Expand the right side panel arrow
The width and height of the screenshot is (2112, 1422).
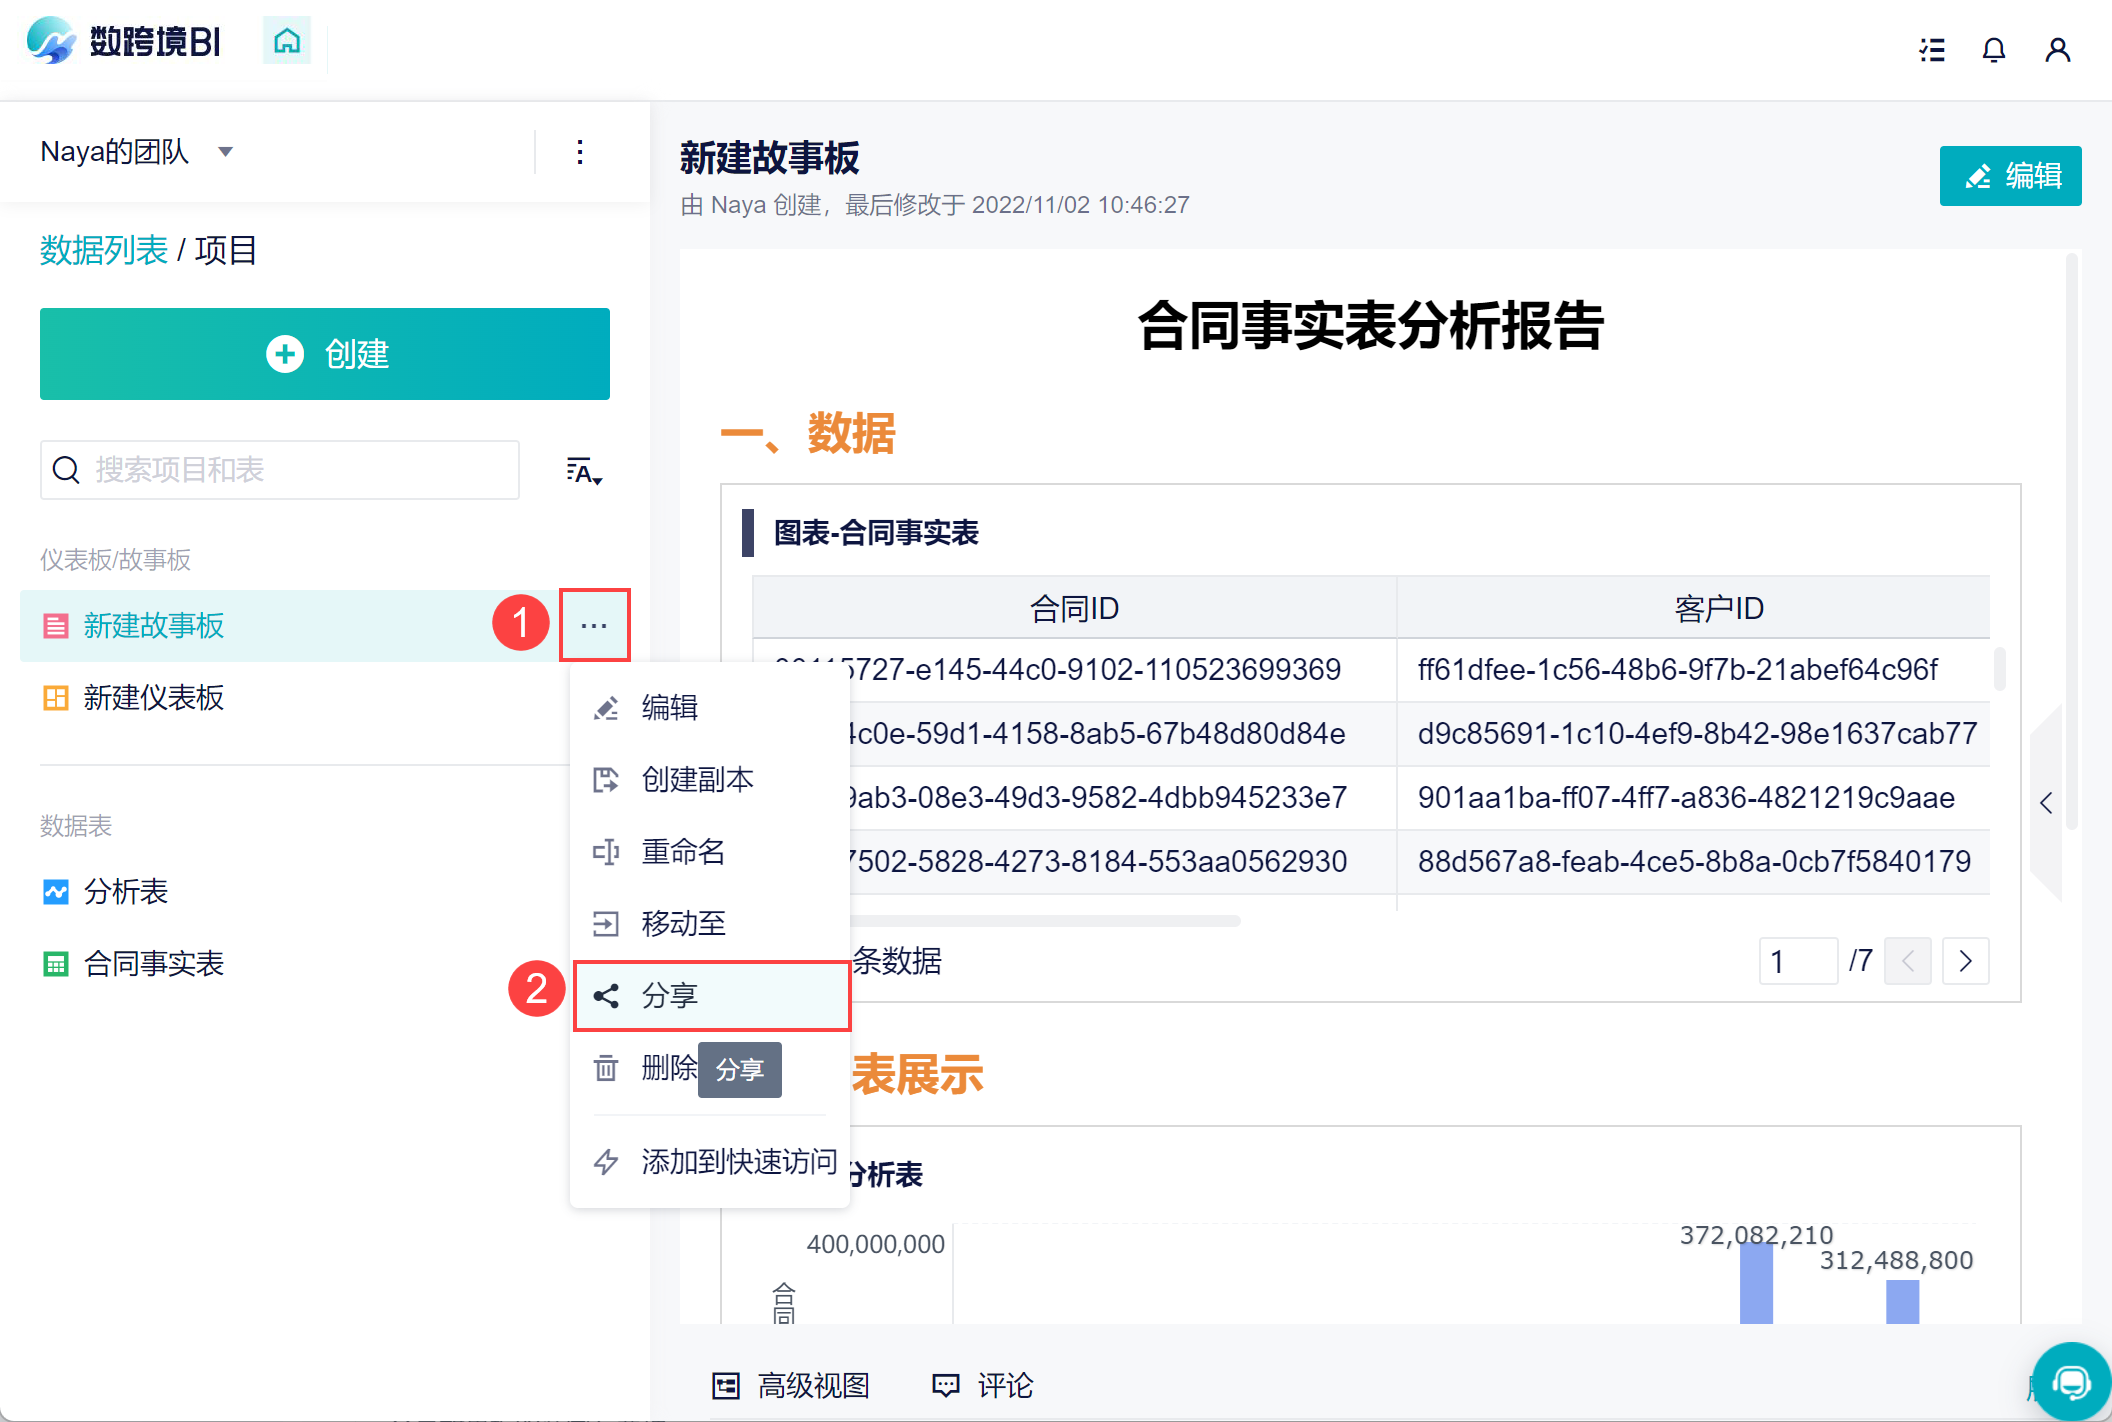[x=2046, y=802]
